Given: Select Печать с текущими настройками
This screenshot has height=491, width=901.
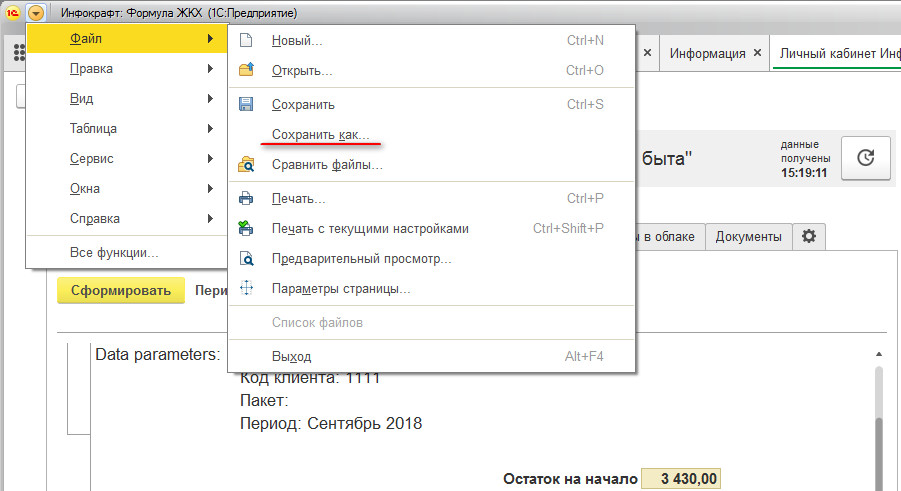Looking at the screenshot, I should tap(432, 228).
